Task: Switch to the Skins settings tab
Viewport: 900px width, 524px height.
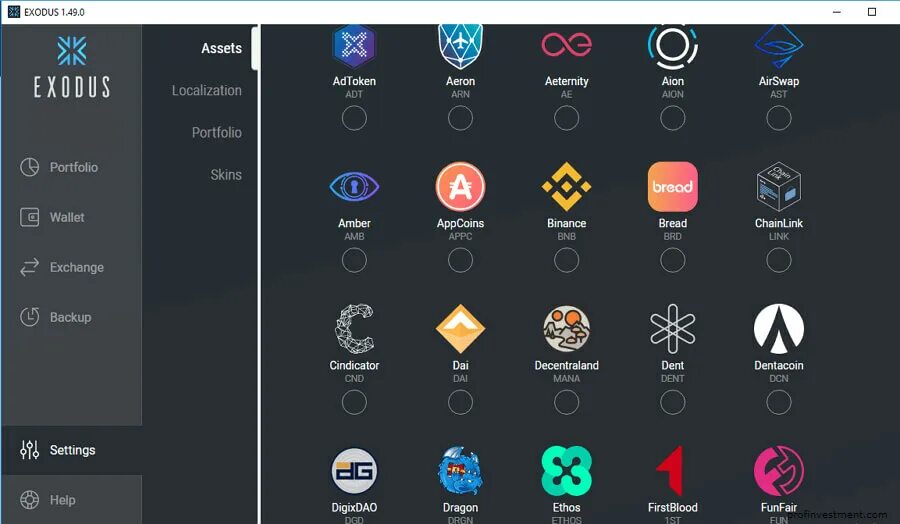Action: tap(226, 175)
